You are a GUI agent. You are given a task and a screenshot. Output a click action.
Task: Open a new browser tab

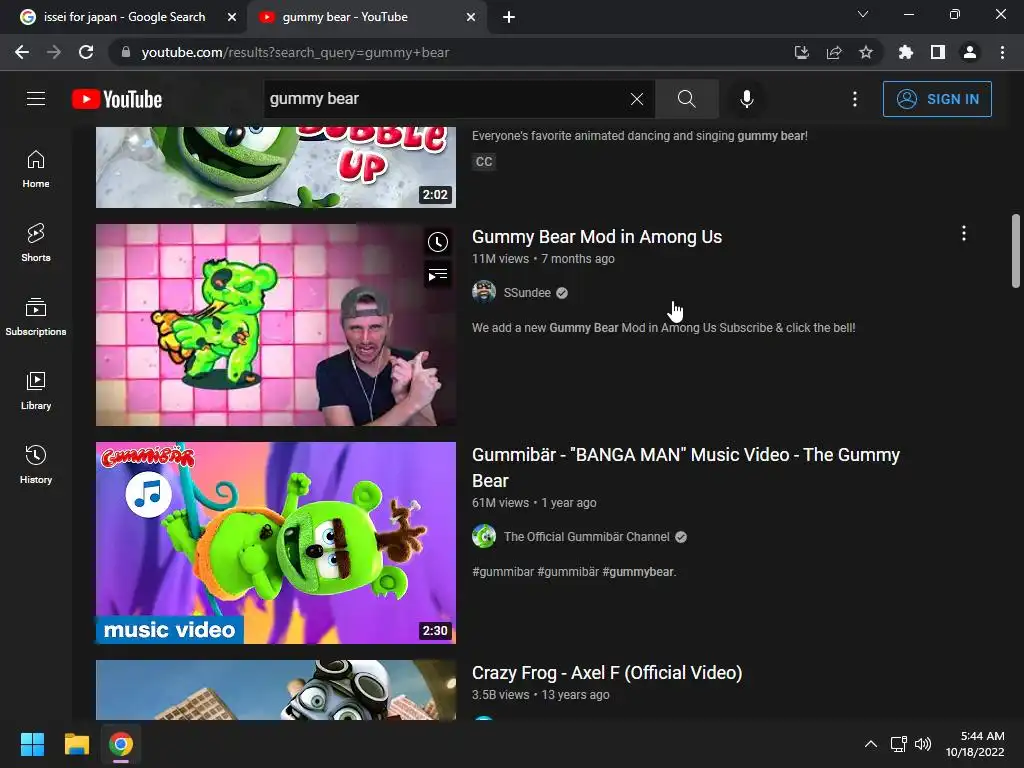(509, 17)
